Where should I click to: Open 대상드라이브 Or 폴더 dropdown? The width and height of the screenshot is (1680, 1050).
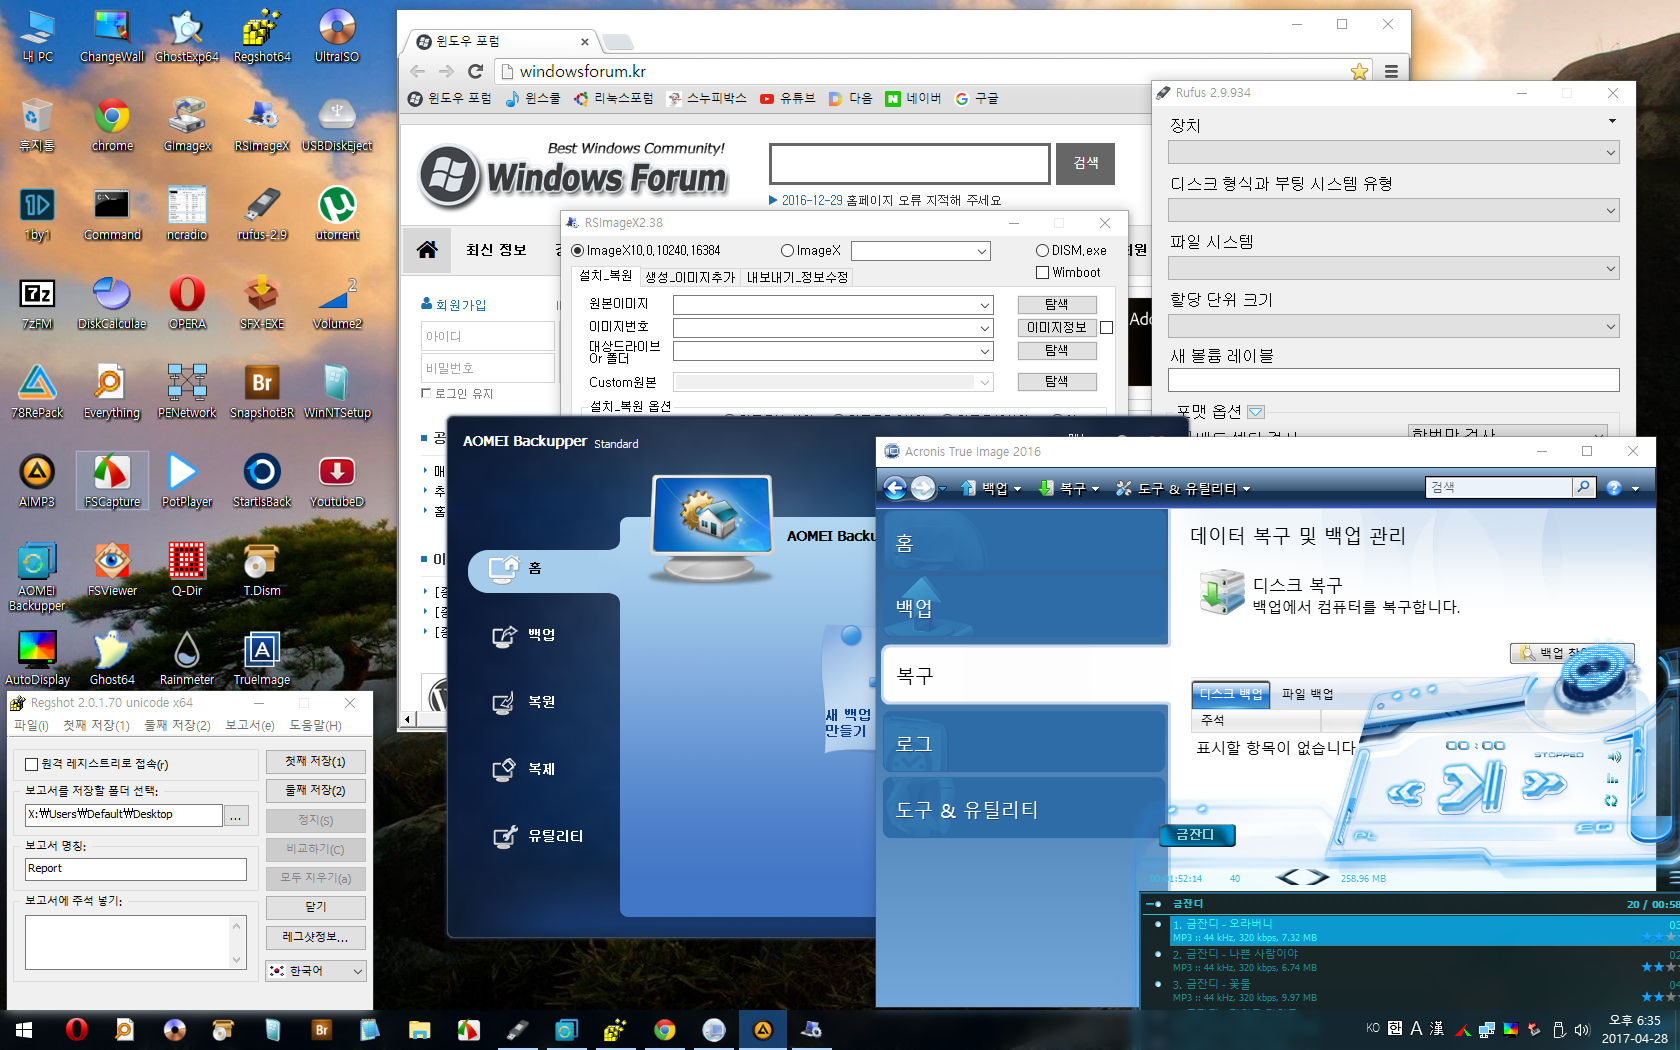(x=984, y=351)
